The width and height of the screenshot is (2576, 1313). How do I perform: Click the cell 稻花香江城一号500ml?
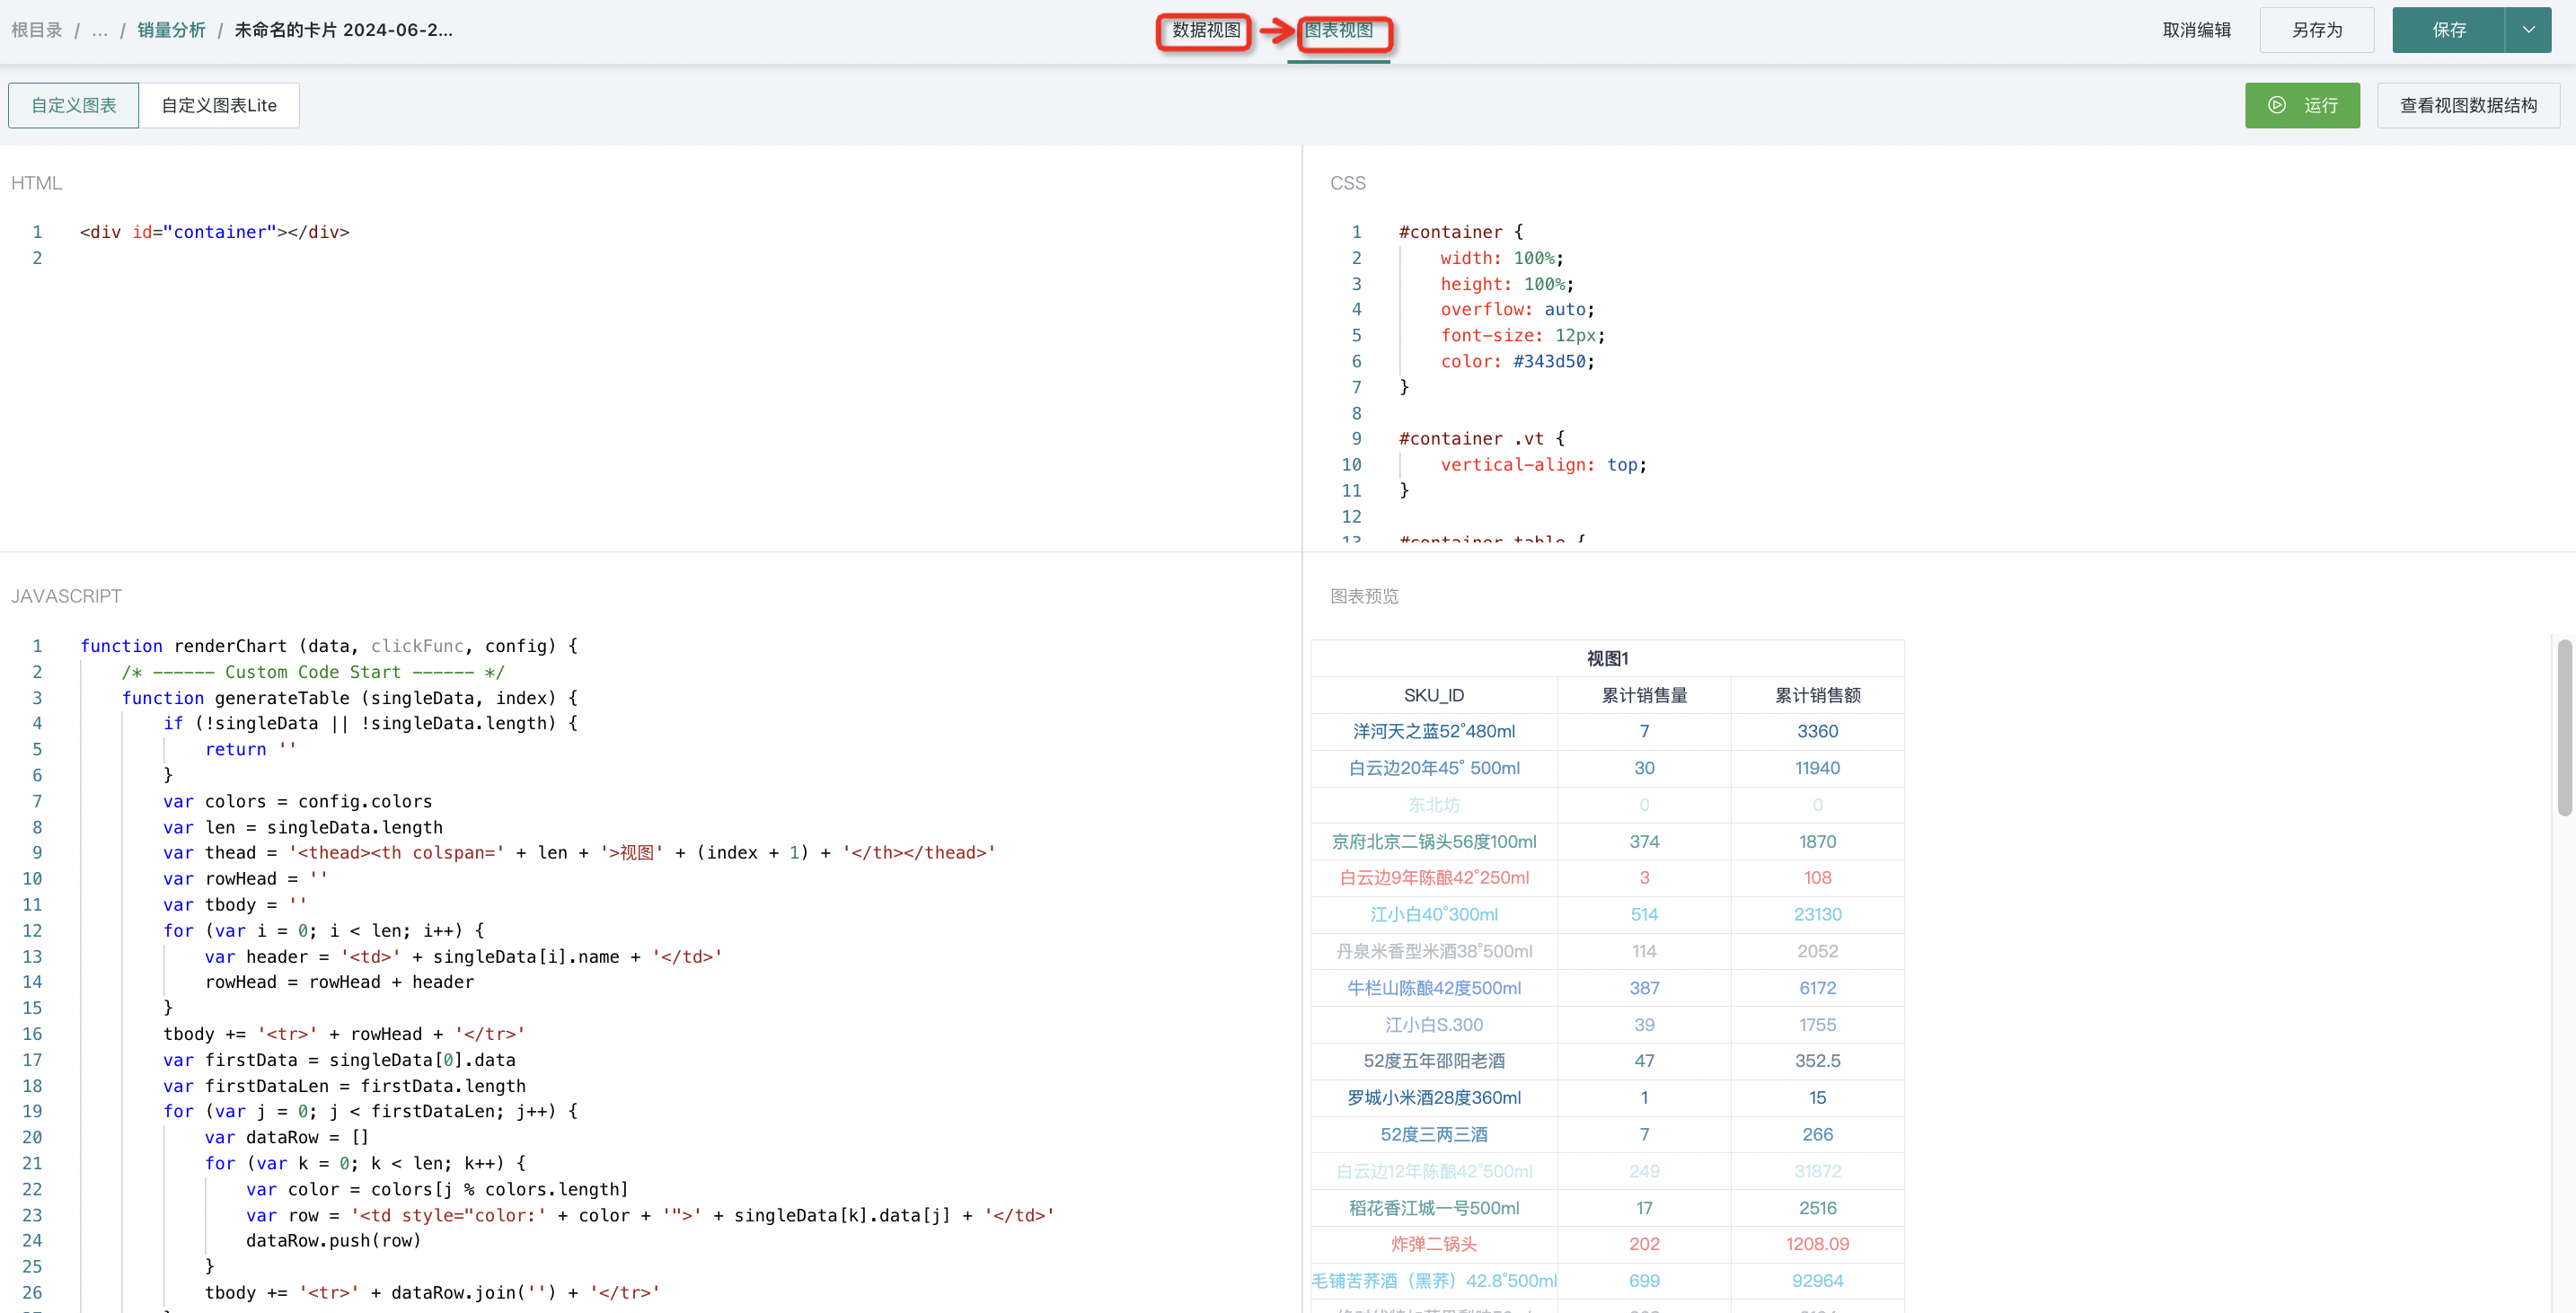point(1433,1208)
